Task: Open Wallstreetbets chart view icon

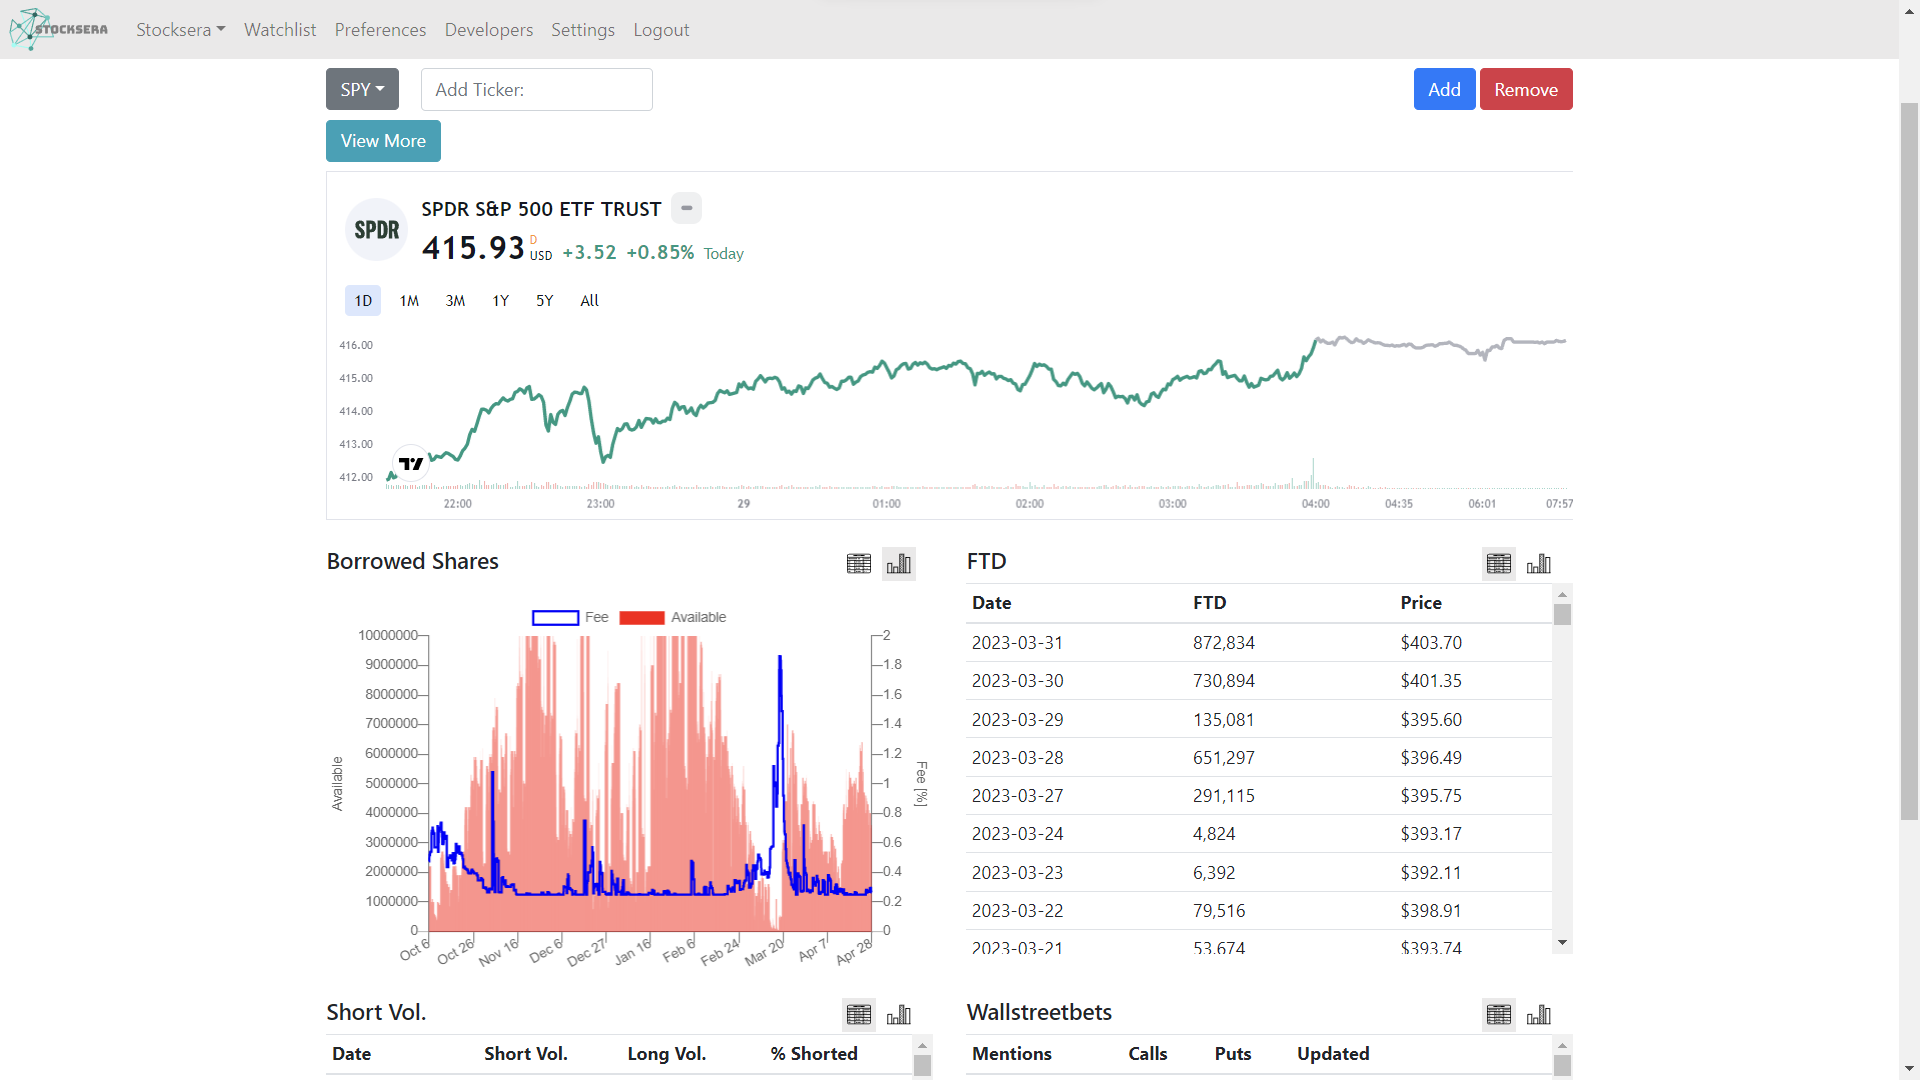Action: click(x=1538, y=1015)
